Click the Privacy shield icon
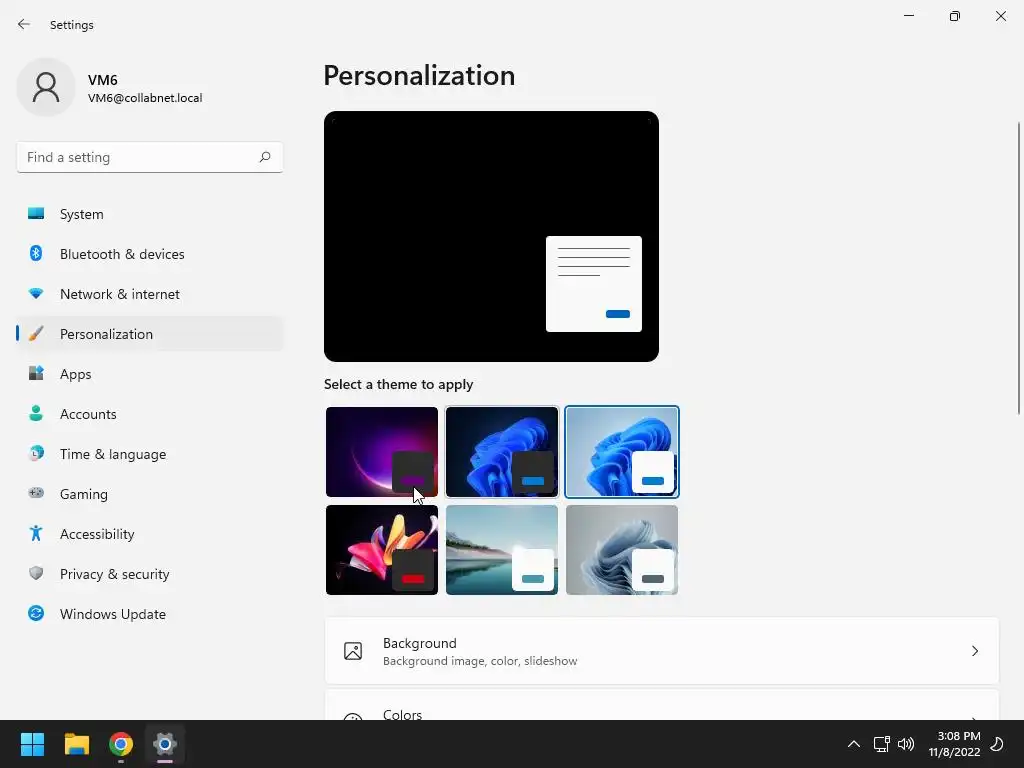Screen dimensions: 1024x768 click(36, 573)
